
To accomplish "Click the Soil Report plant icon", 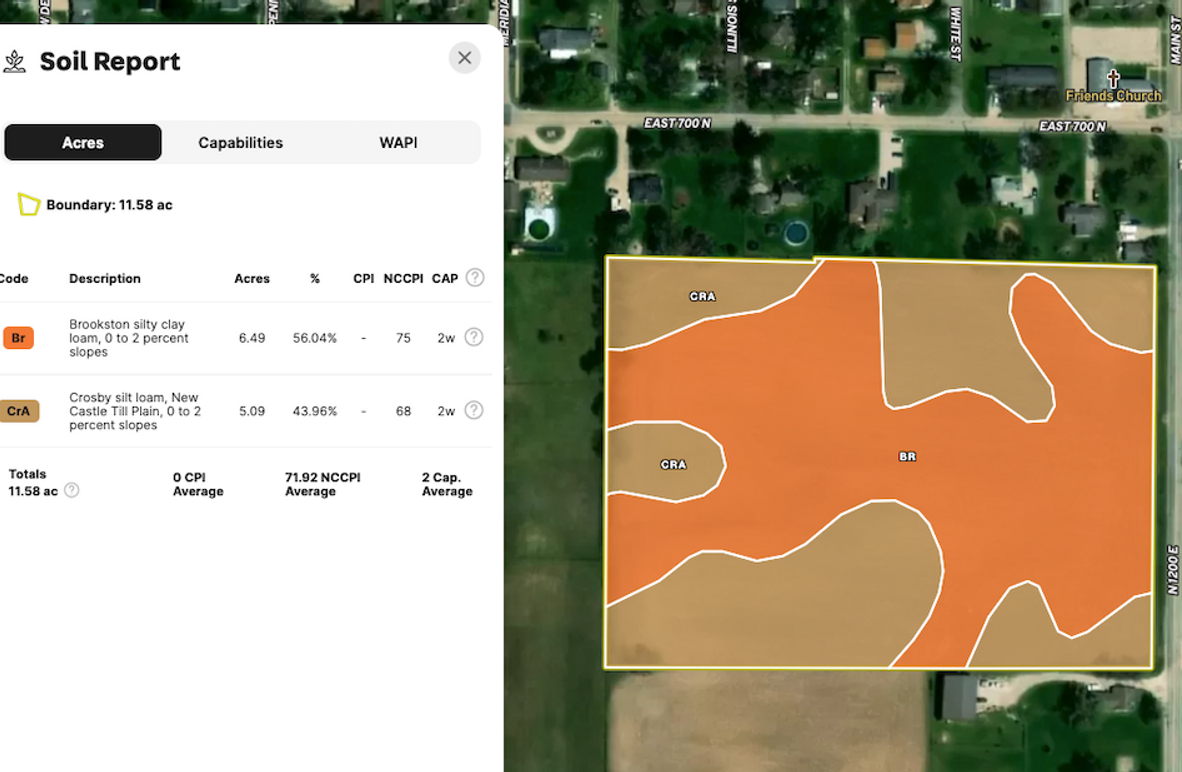I will tap(15, 62).
